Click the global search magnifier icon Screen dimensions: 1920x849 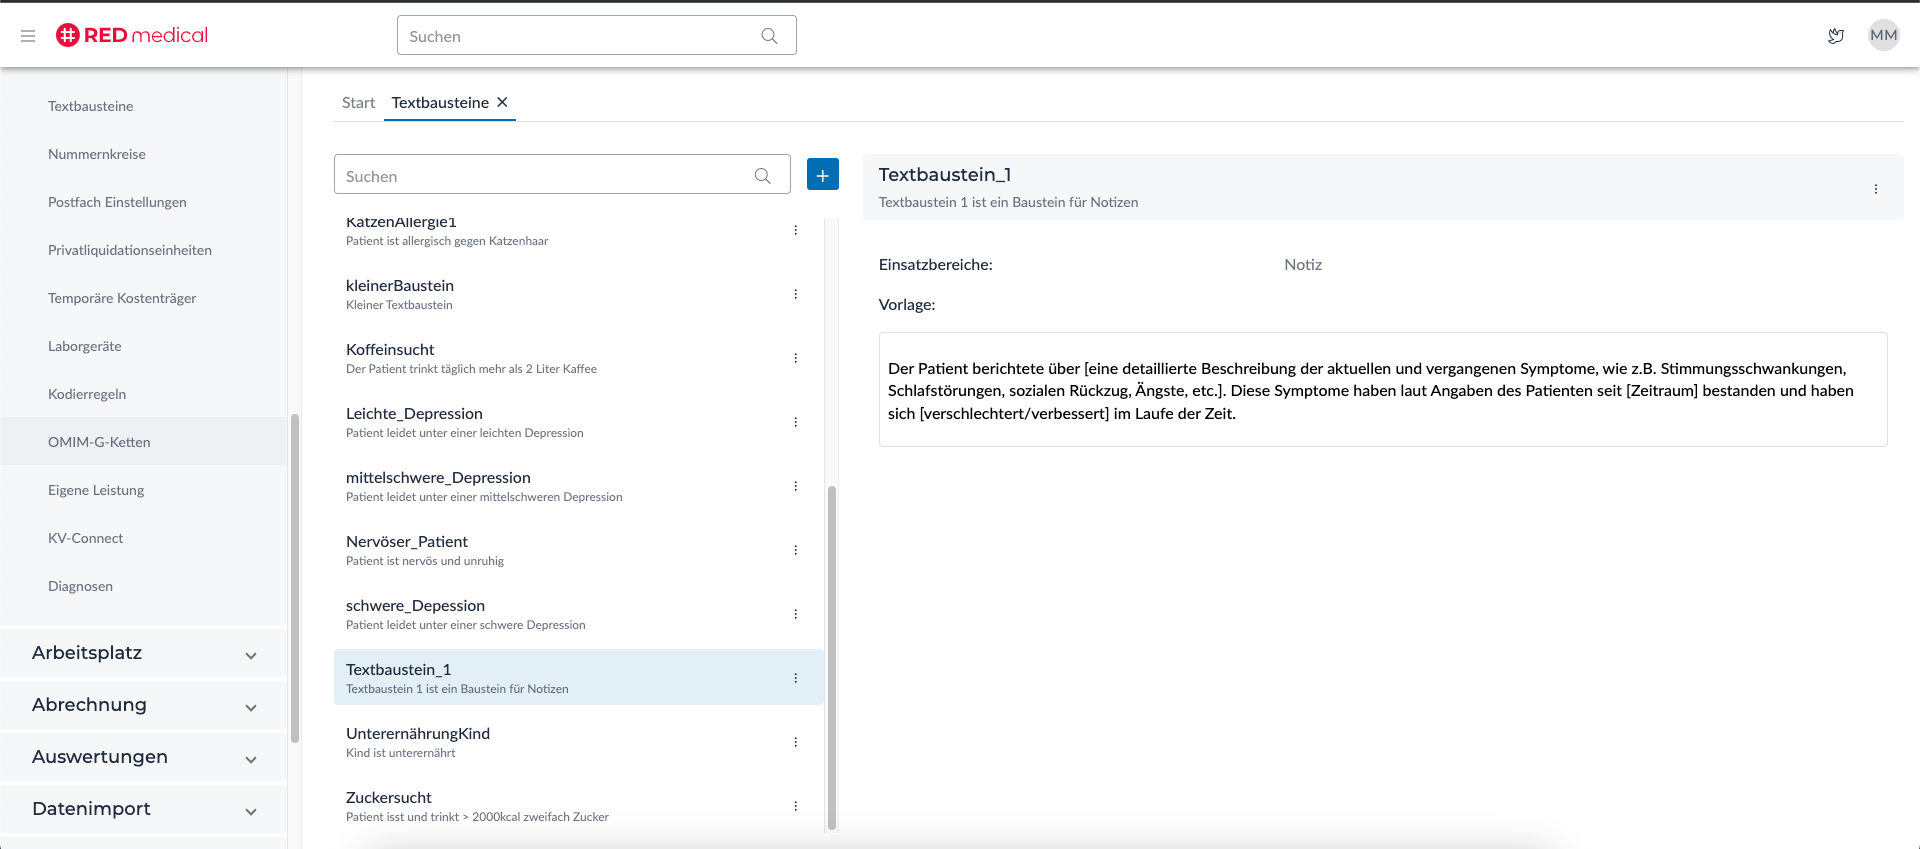point(769,36)
